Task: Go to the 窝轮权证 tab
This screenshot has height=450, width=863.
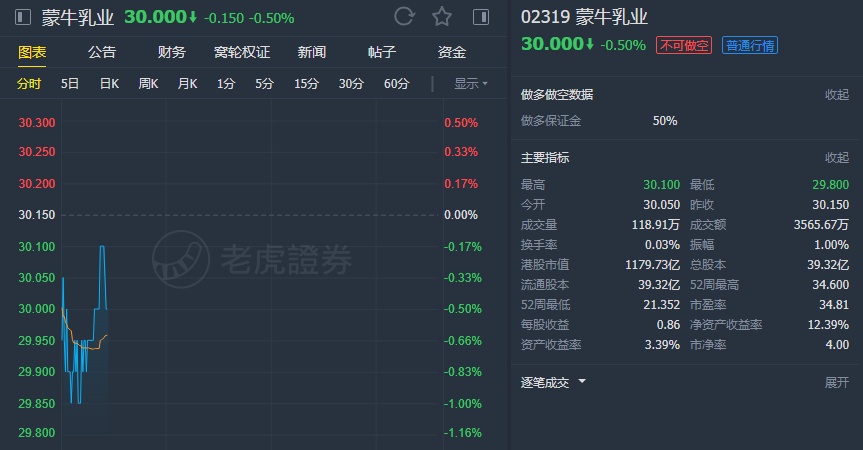Action: 241,52
